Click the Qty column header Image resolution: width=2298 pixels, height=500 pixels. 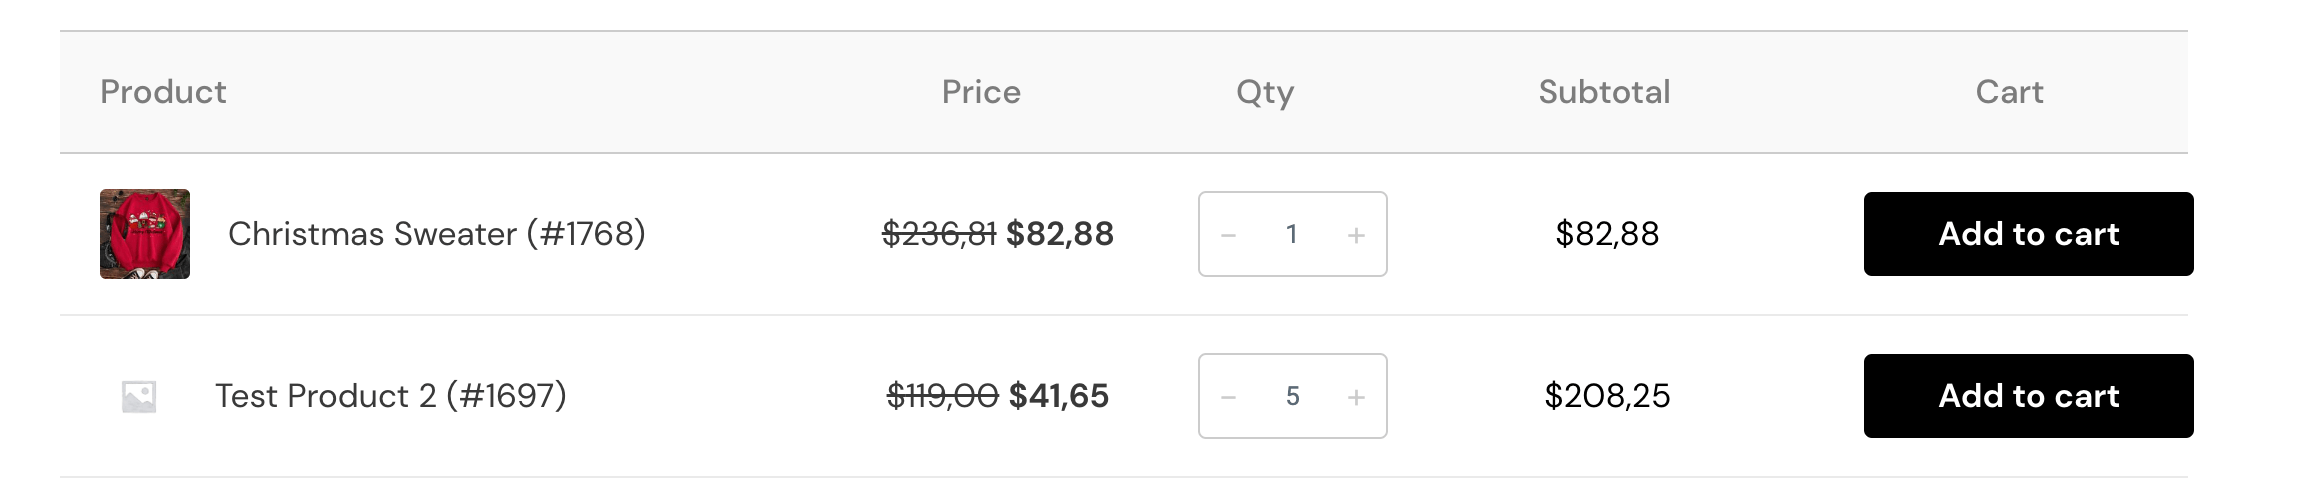point(1265,93)
